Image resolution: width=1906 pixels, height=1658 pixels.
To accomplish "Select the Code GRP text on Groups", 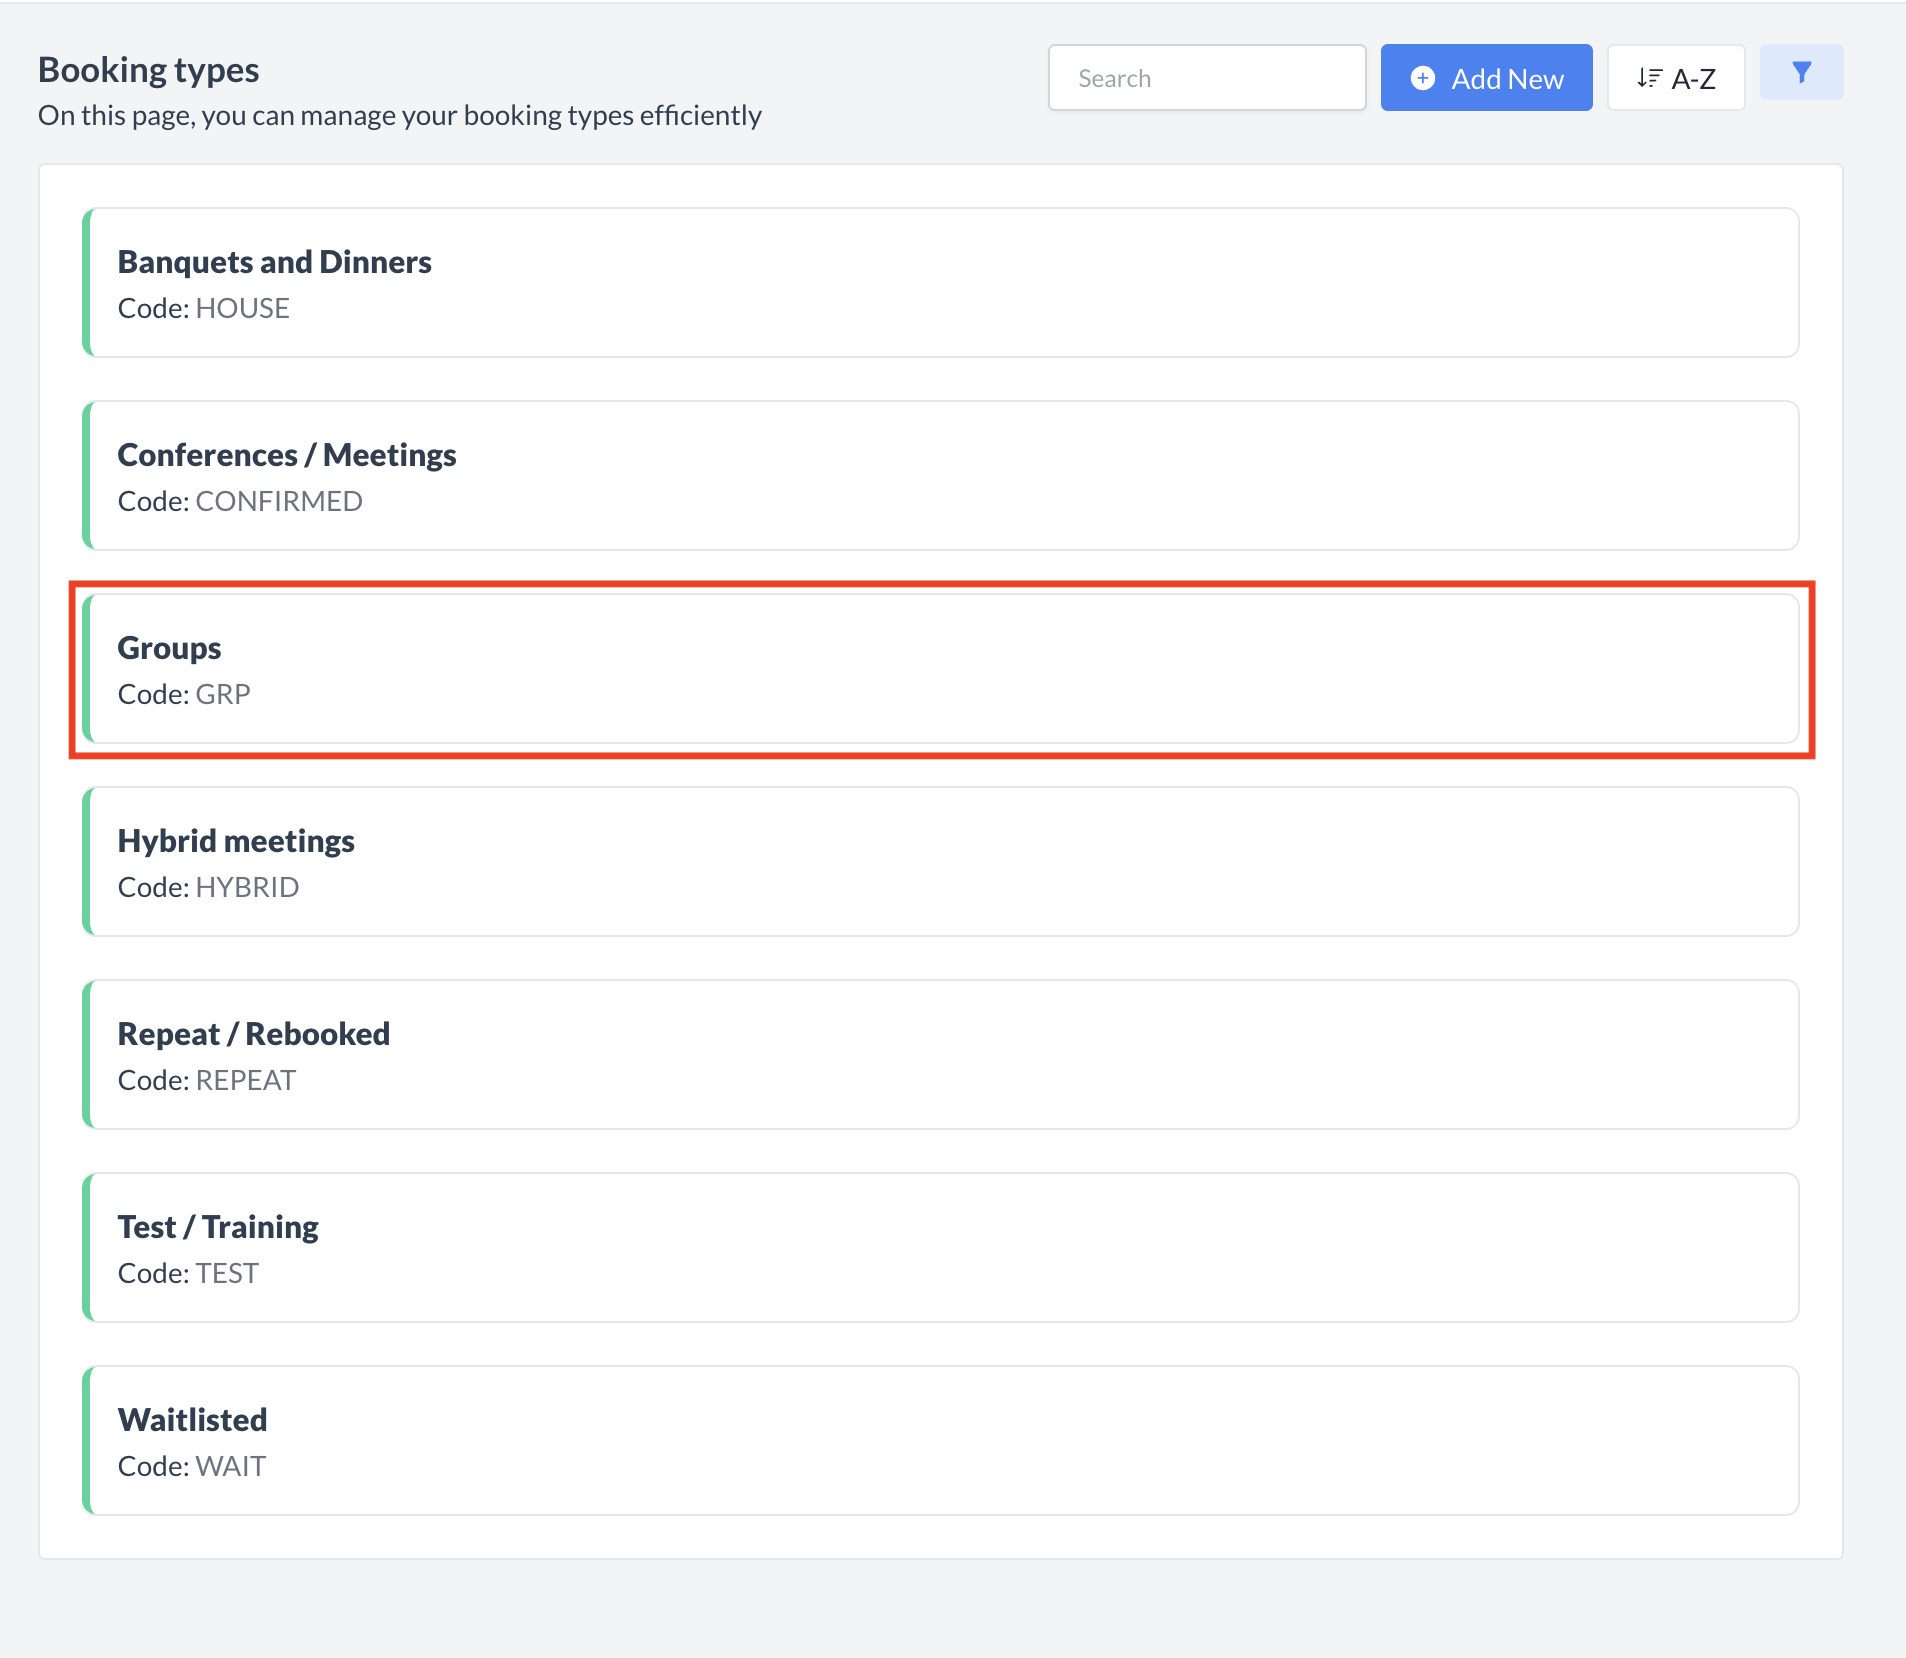I will pyautogui.click(x=184, y=693).
